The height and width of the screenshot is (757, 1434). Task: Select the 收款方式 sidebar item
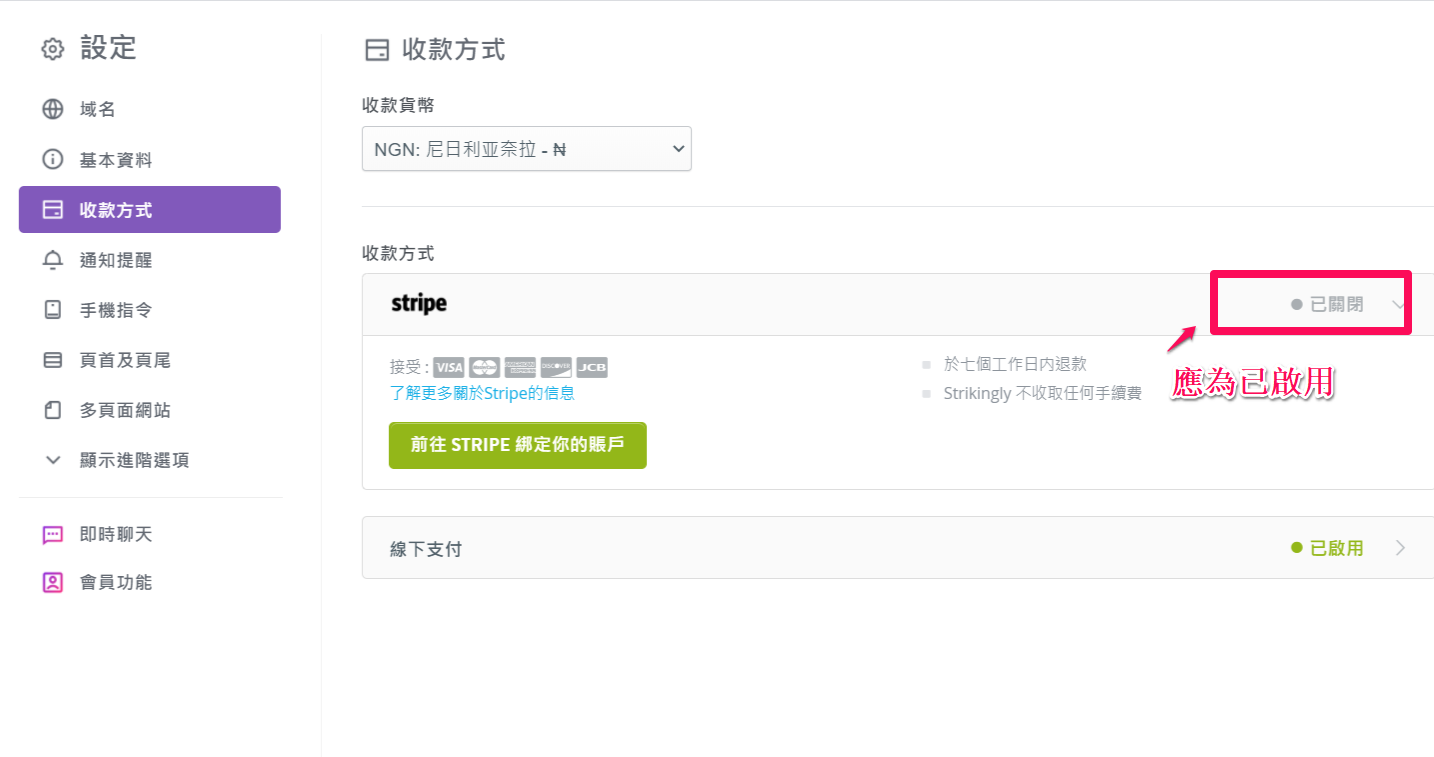point(150,210)
